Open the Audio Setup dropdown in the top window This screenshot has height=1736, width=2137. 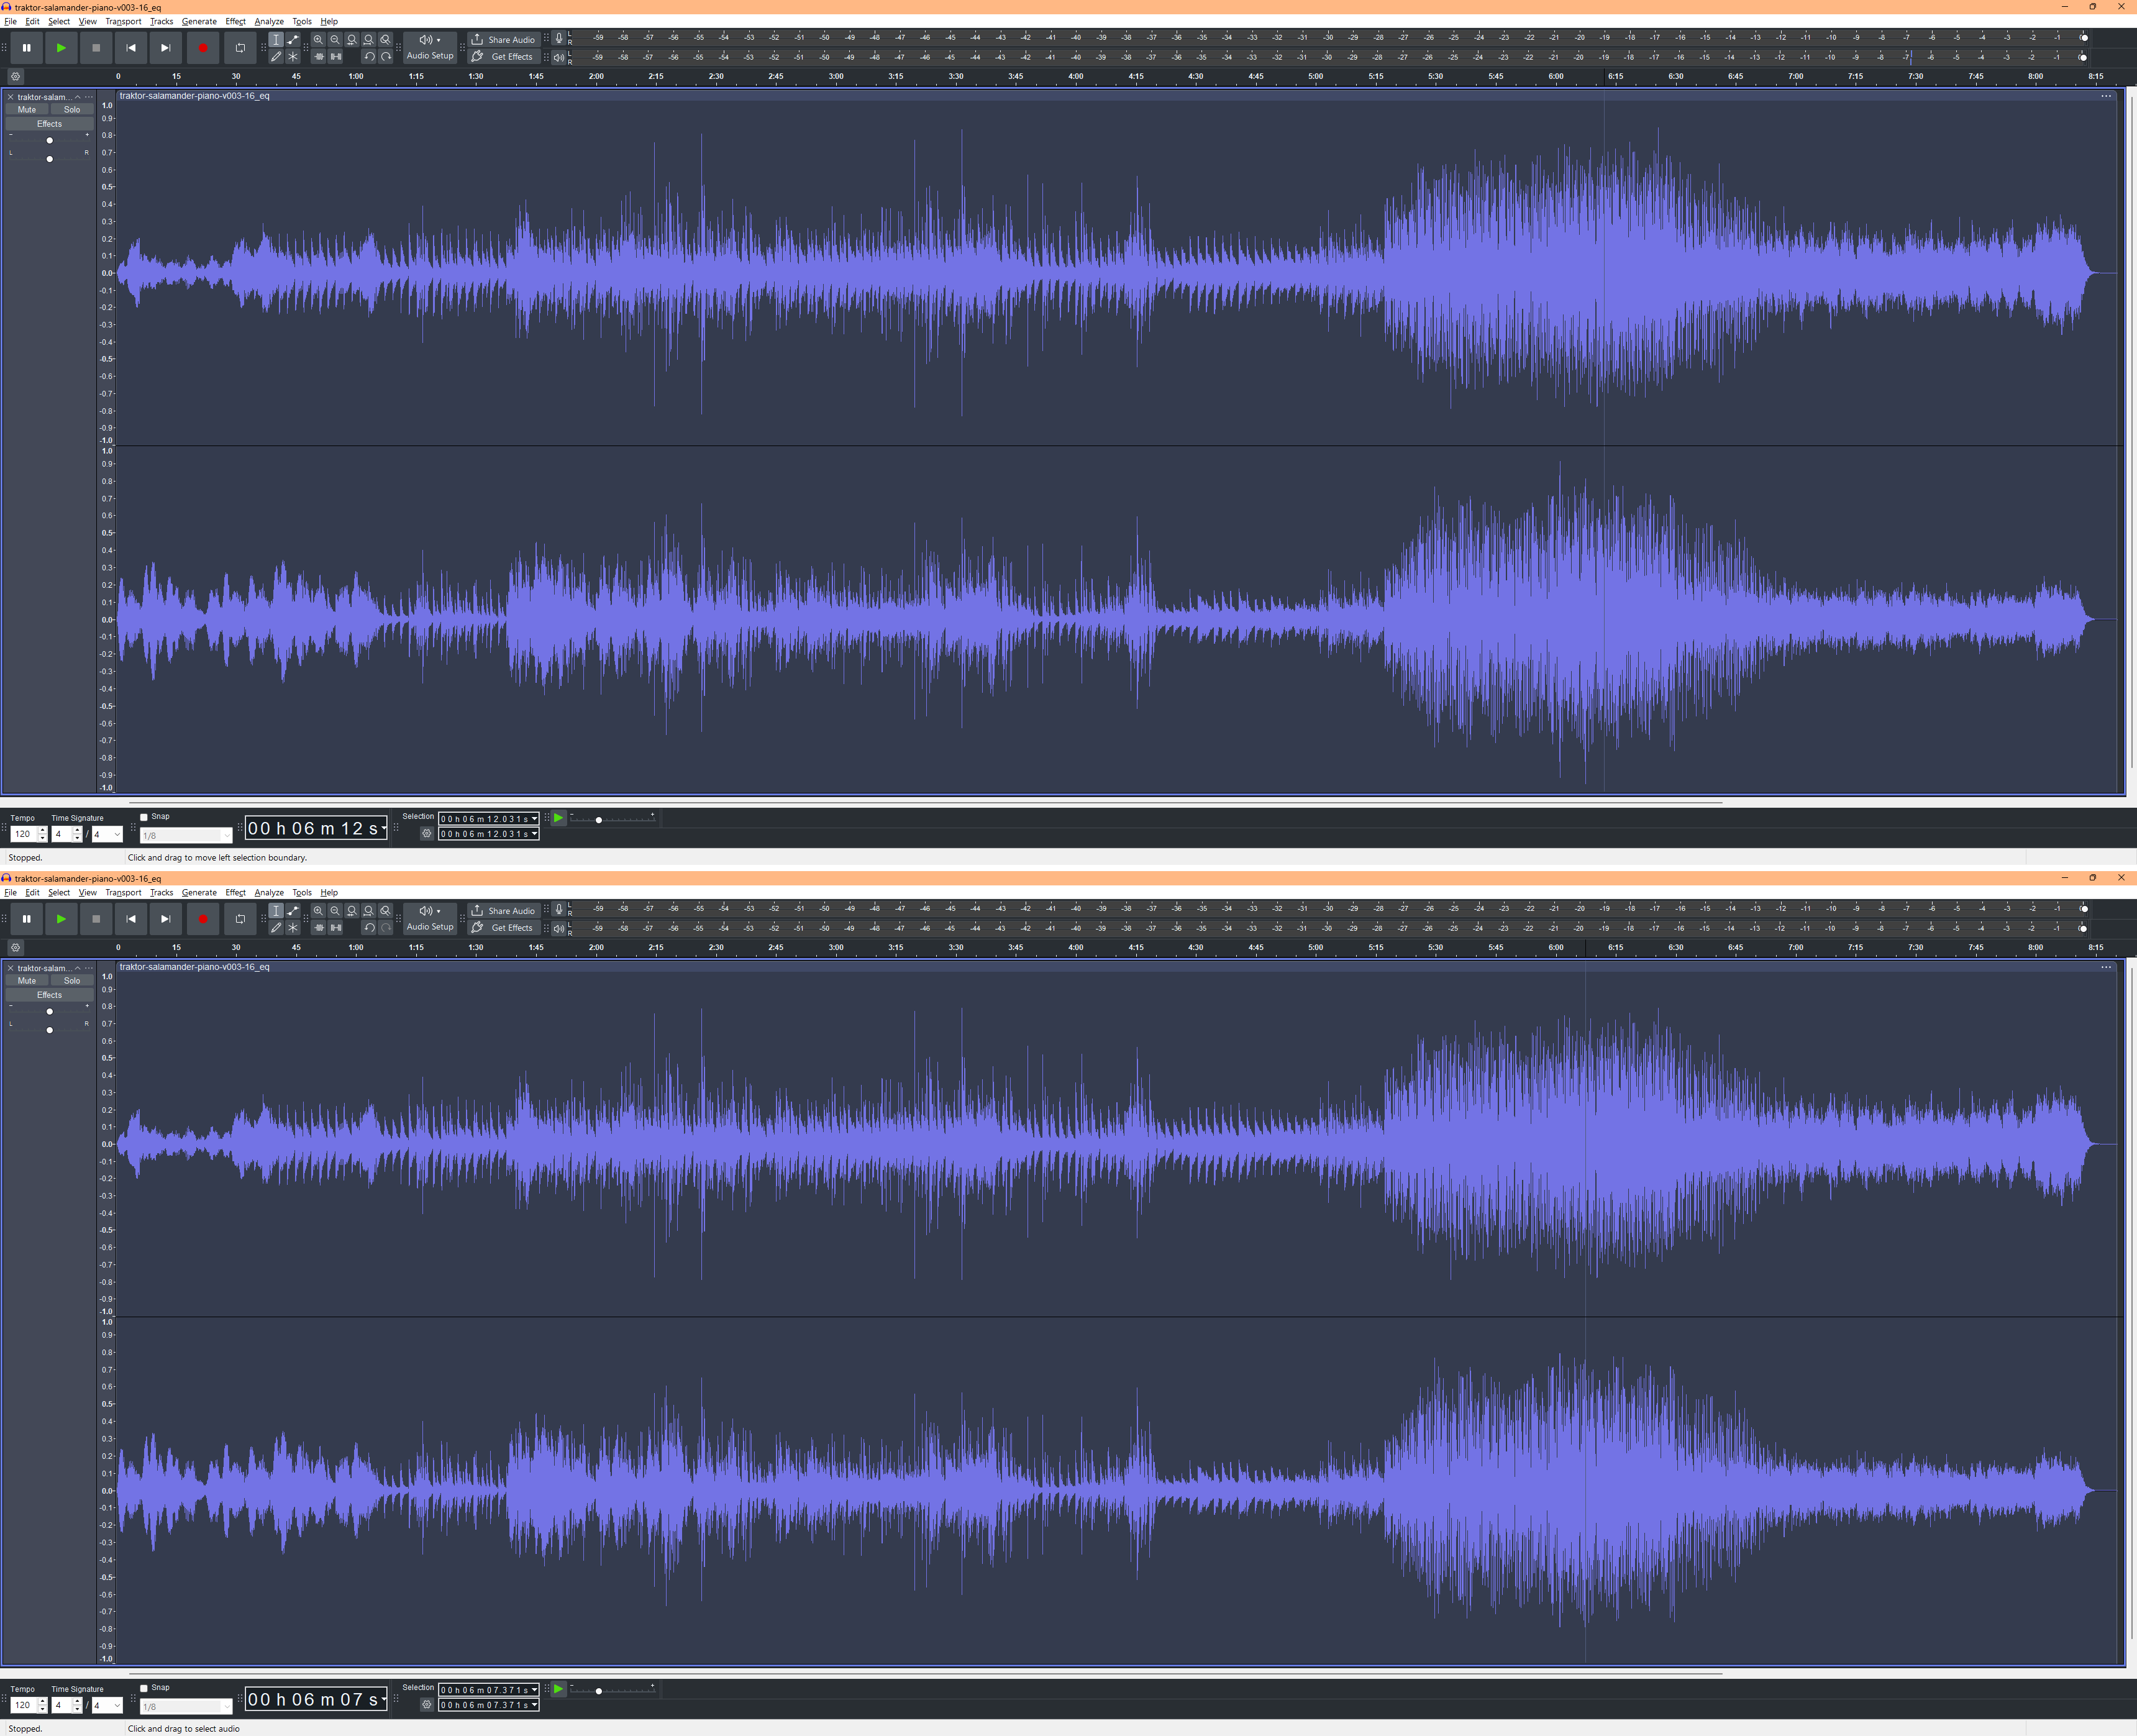click(430, 47)
